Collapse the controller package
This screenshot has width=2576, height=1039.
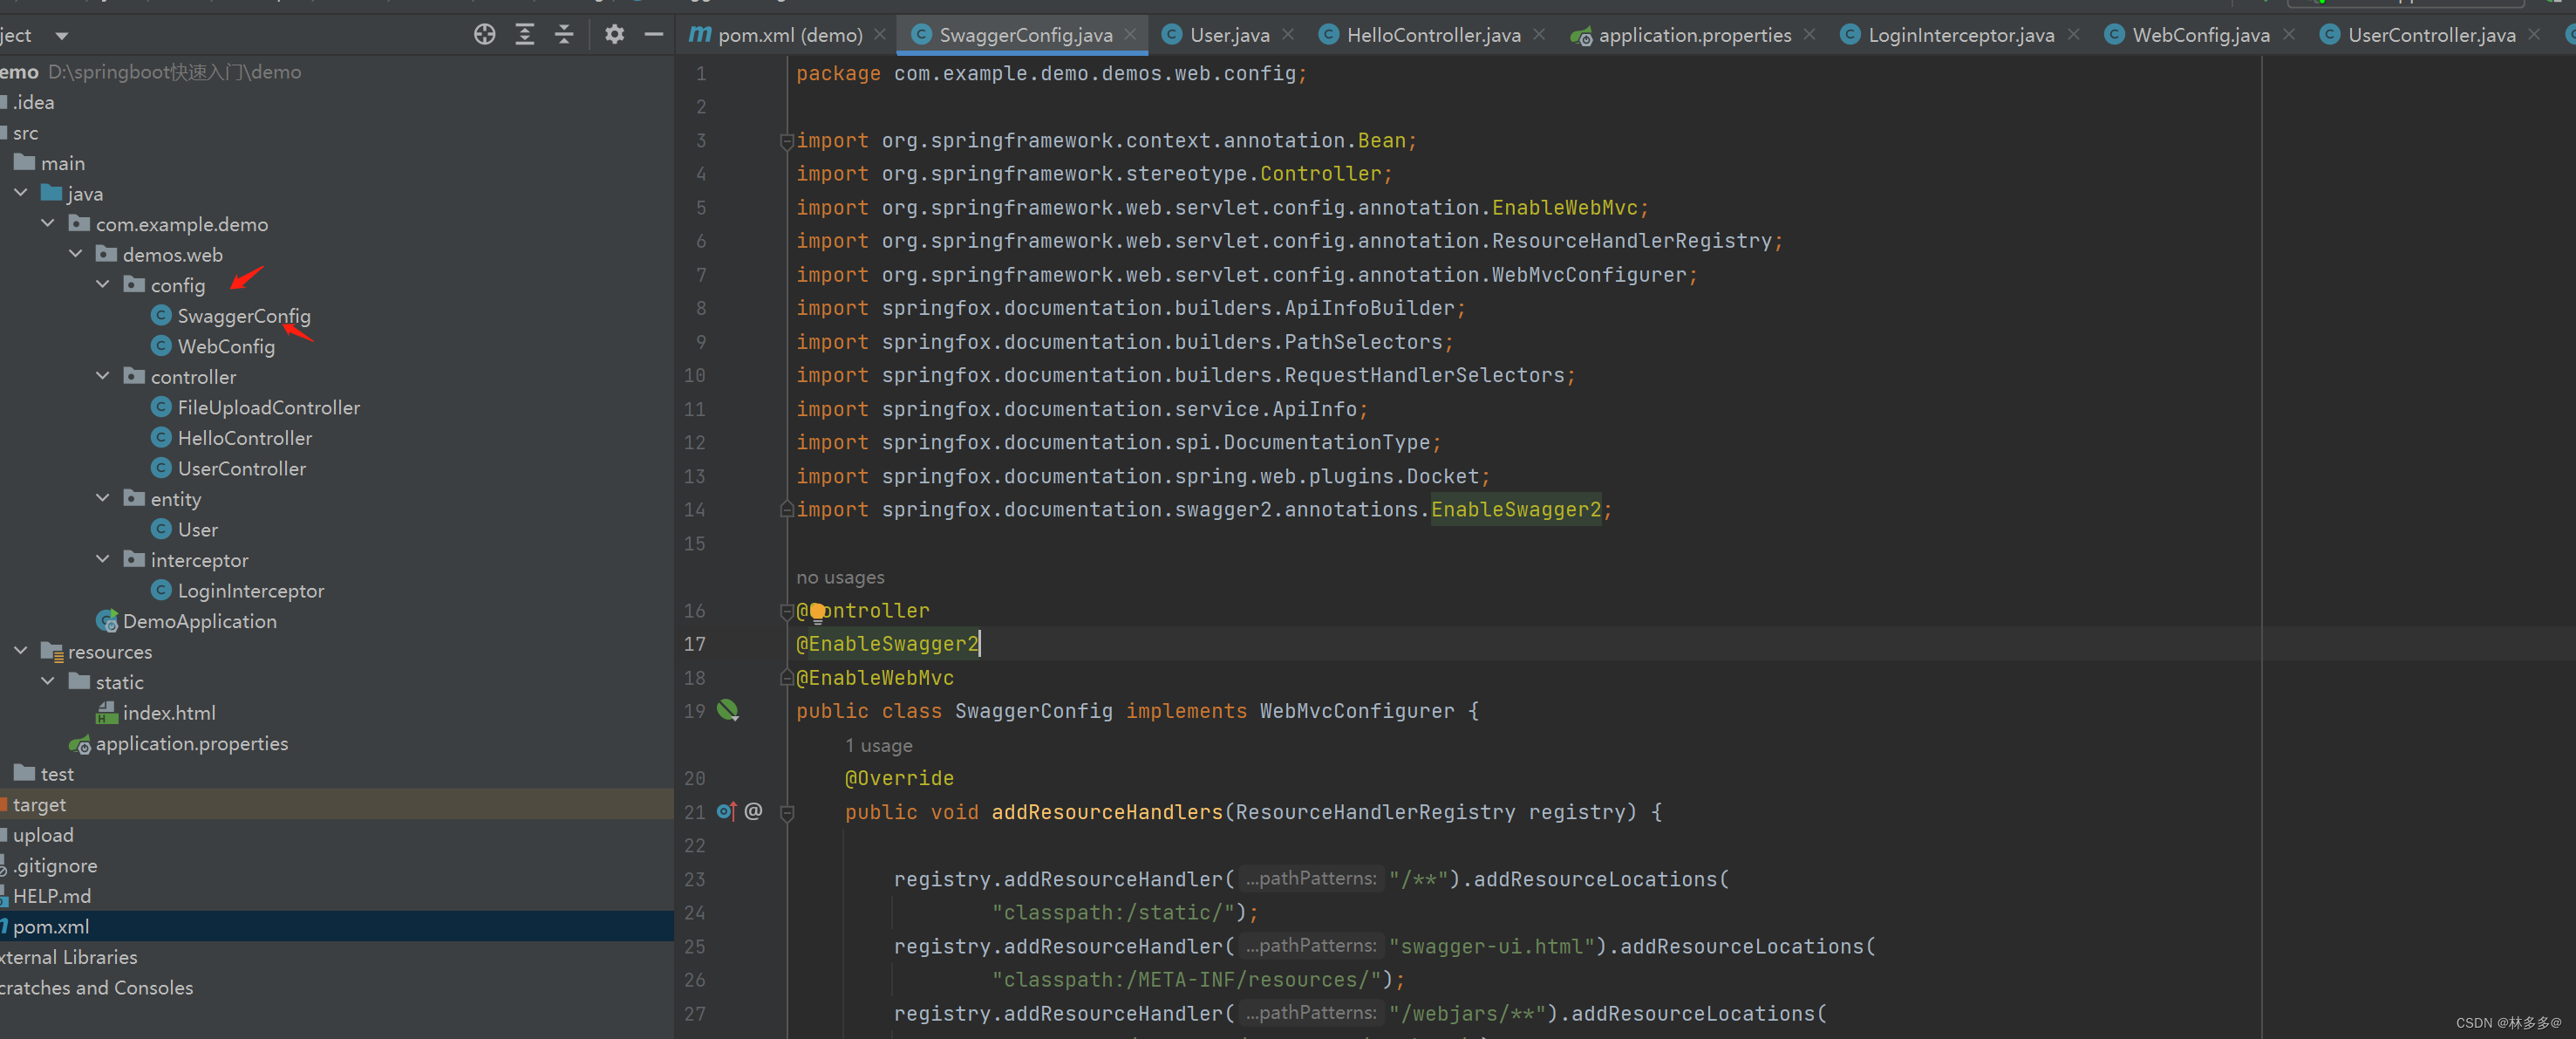[103, 376]
